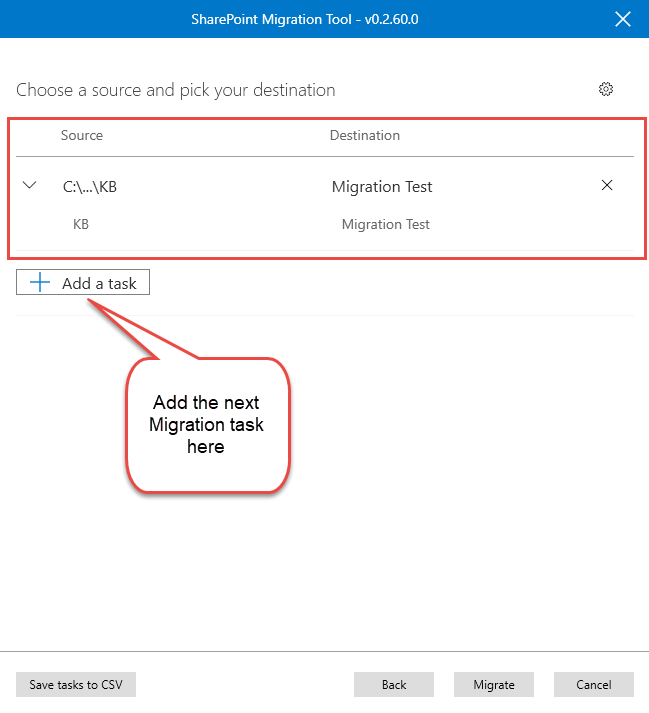
Task: Close the SharePoint Migration Tool window
Action: click(623, 19)
